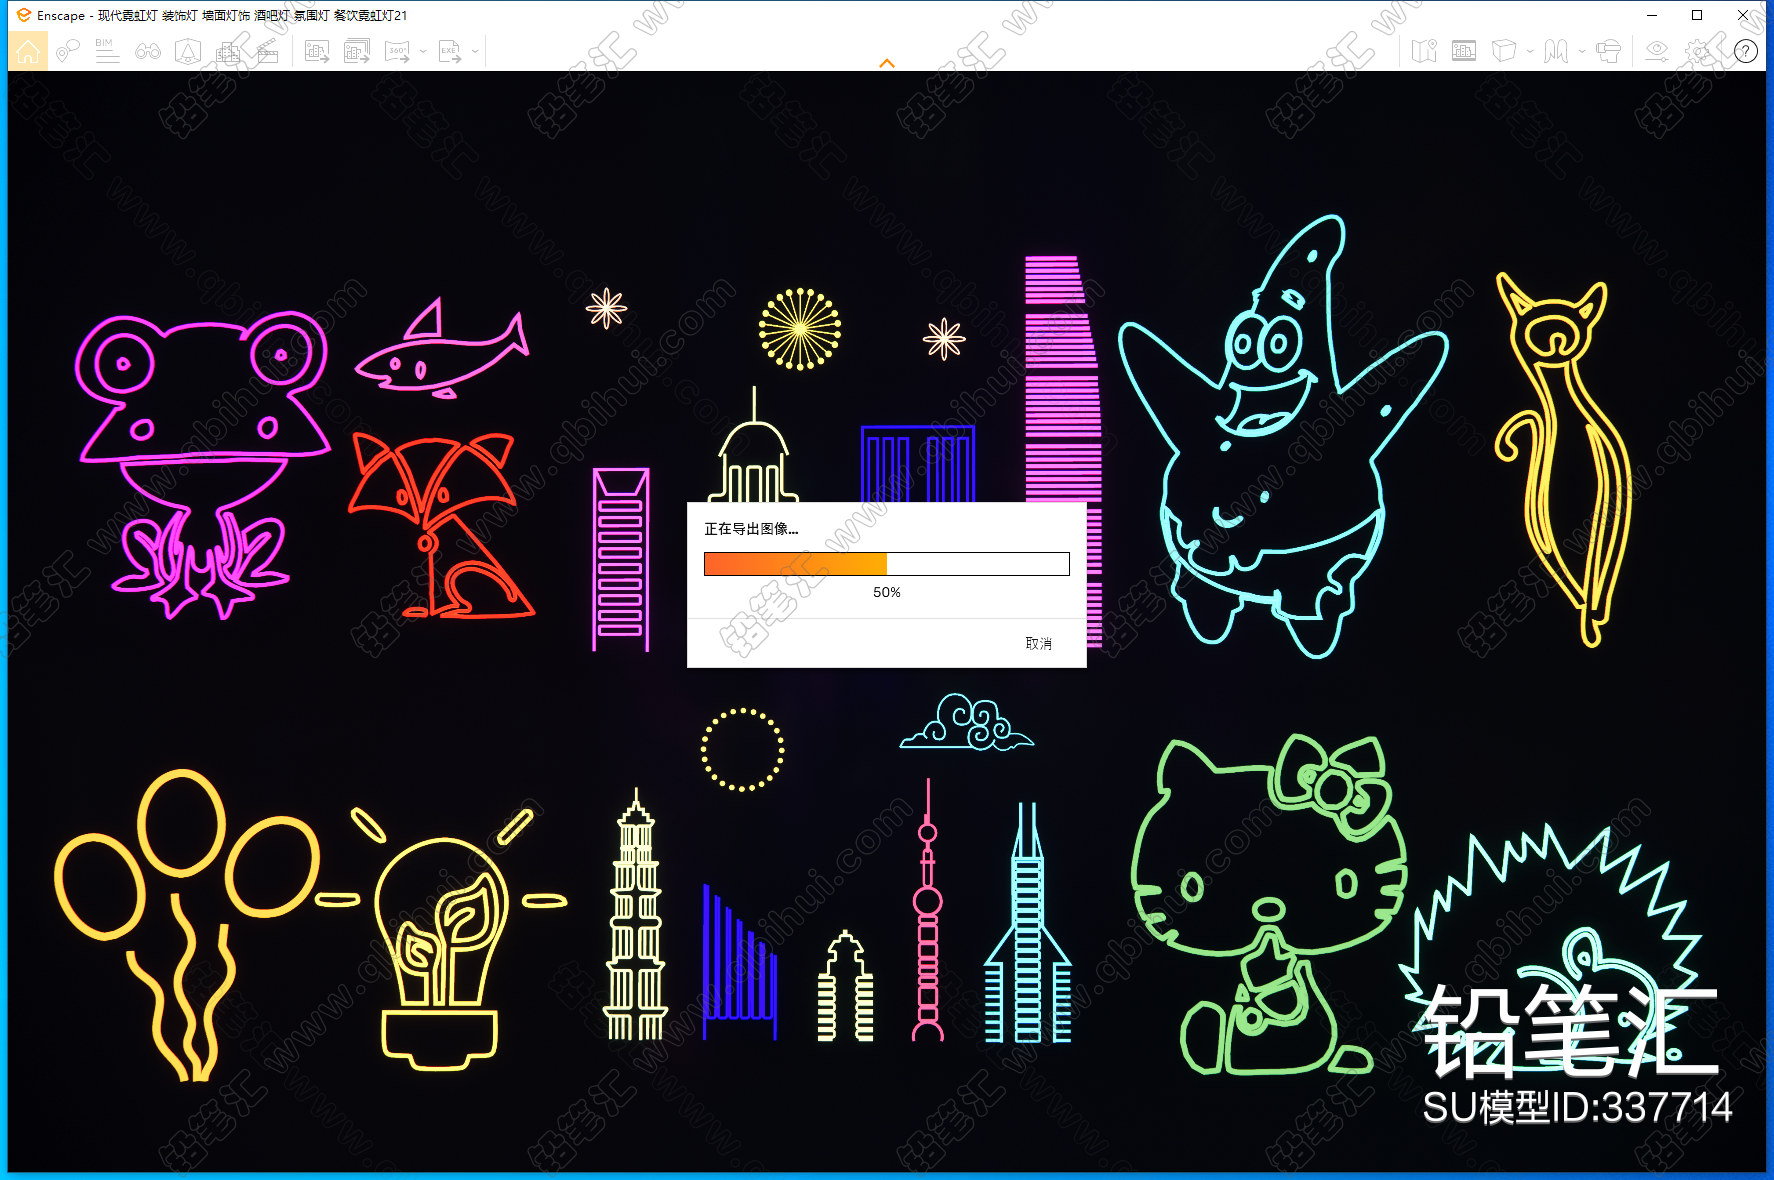The height and width of the screenshot is (1180, 1774).
Task: Open the Help question mark icon
Action: pyautogui.click(x=1746, y=51)
